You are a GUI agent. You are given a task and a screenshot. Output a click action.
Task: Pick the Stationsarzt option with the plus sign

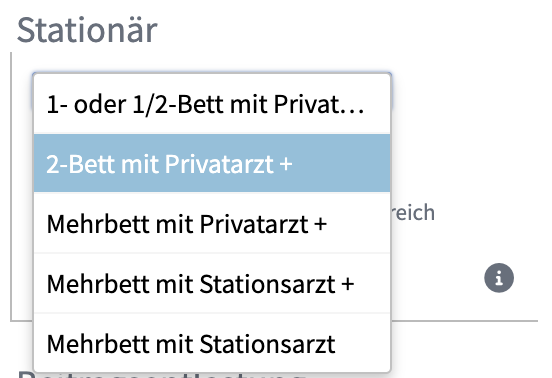[212, 283]
